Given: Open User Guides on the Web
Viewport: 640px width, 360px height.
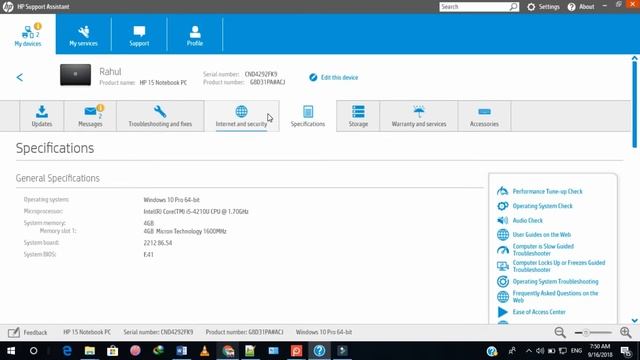Looking at the screenshot, I should [542, 235].
